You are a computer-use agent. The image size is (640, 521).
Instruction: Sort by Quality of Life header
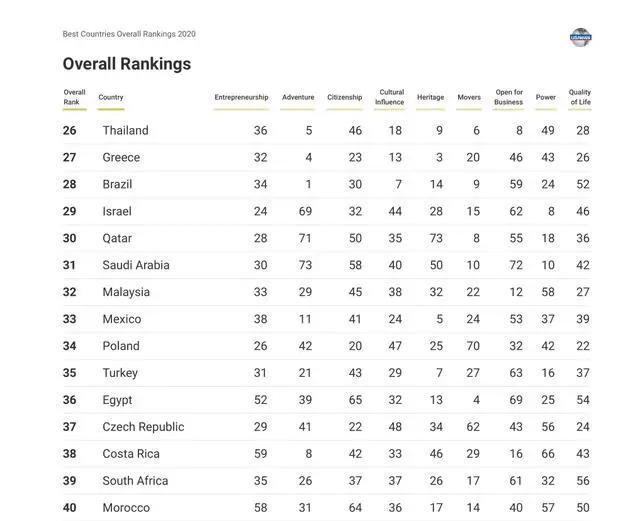(x=580, y=97)
